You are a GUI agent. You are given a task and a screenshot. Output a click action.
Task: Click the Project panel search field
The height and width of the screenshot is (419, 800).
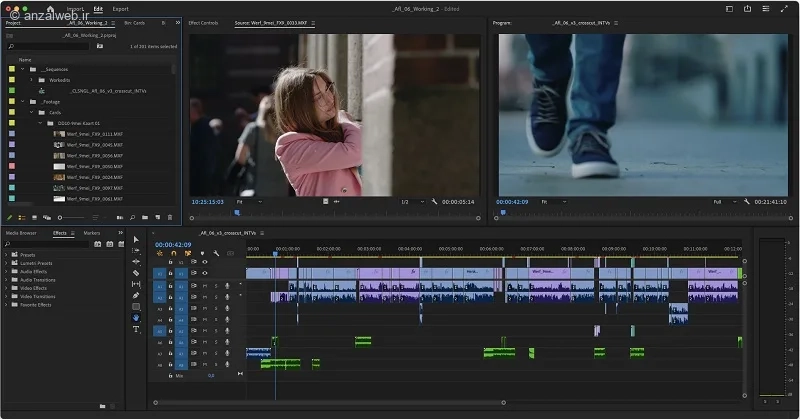click(x=48, y=46)
